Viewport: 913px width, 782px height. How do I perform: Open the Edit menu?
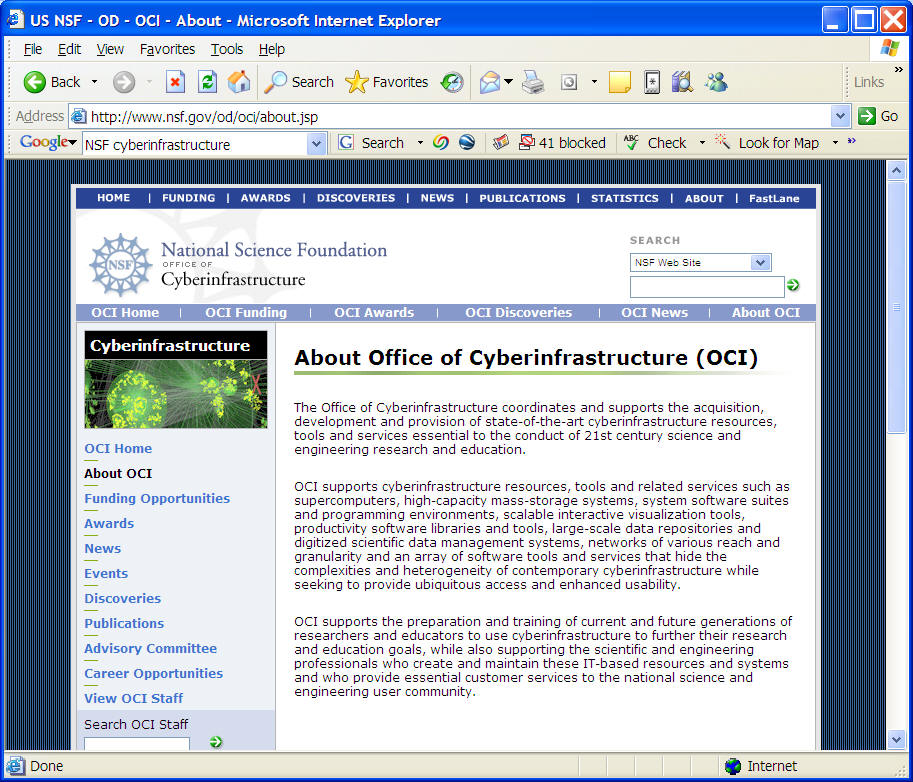(69, 49)
